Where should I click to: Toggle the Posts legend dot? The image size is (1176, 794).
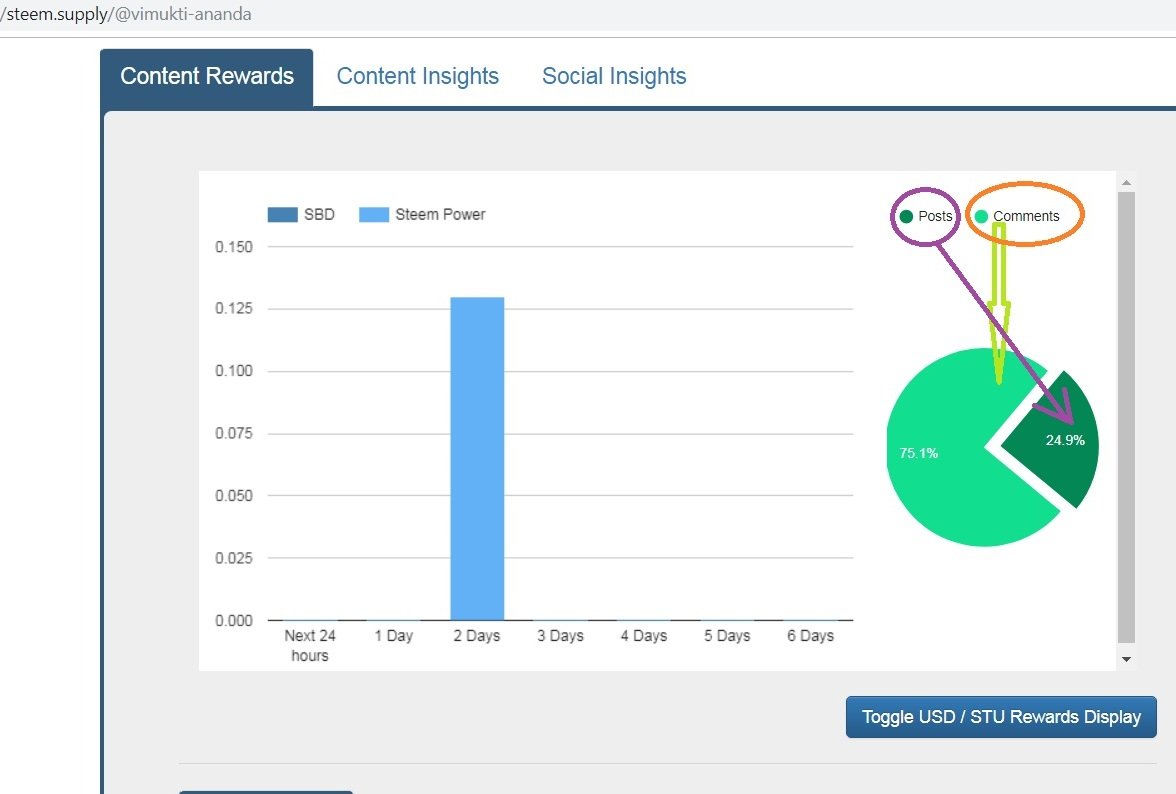pyautogui.click(x=906, y=217)
